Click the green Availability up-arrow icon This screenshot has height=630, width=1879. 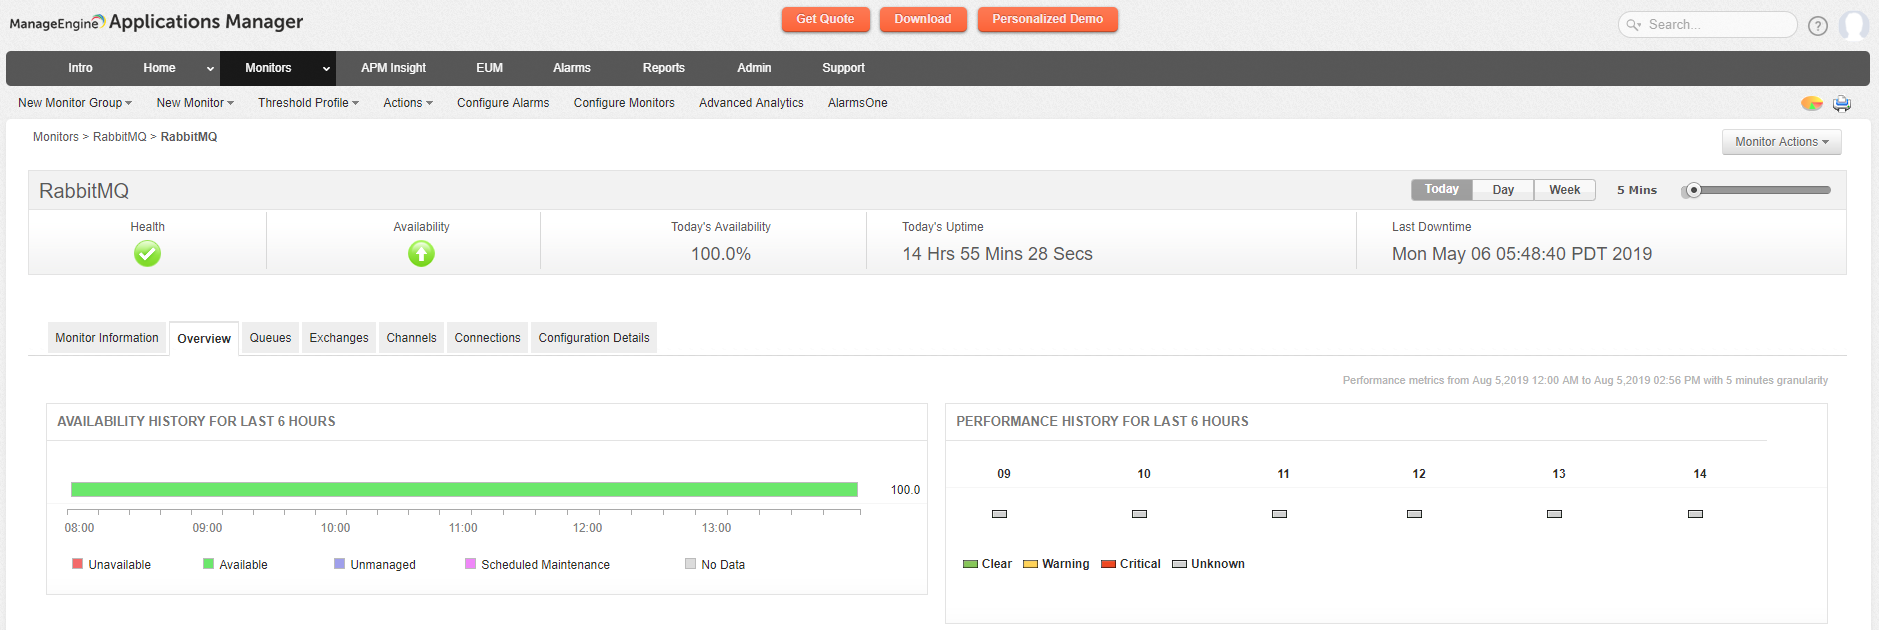click(421, 254)
